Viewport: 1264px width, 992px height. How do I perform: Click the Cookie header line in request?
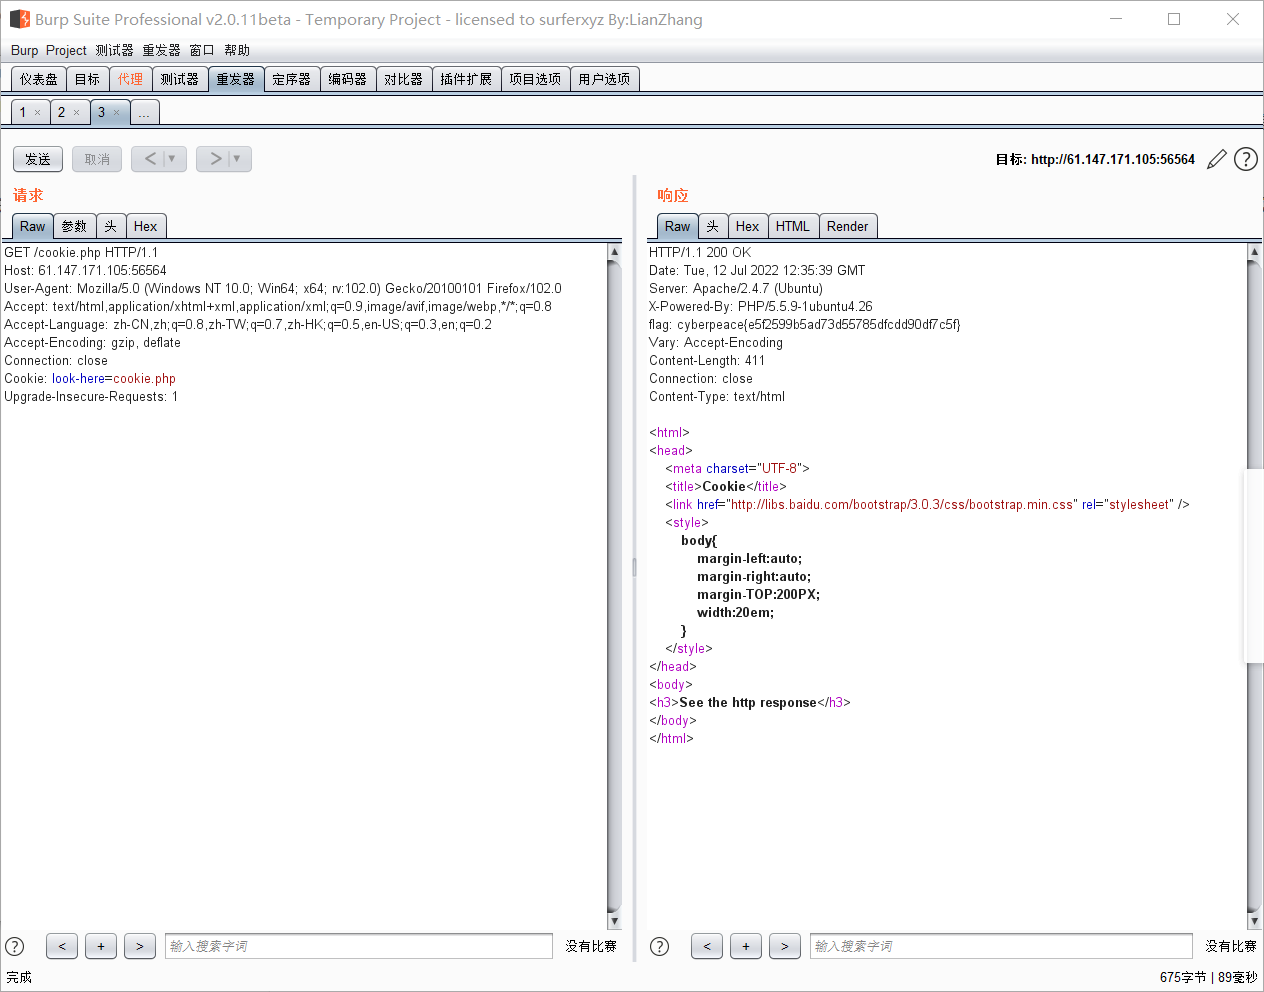tap(90, 378)
